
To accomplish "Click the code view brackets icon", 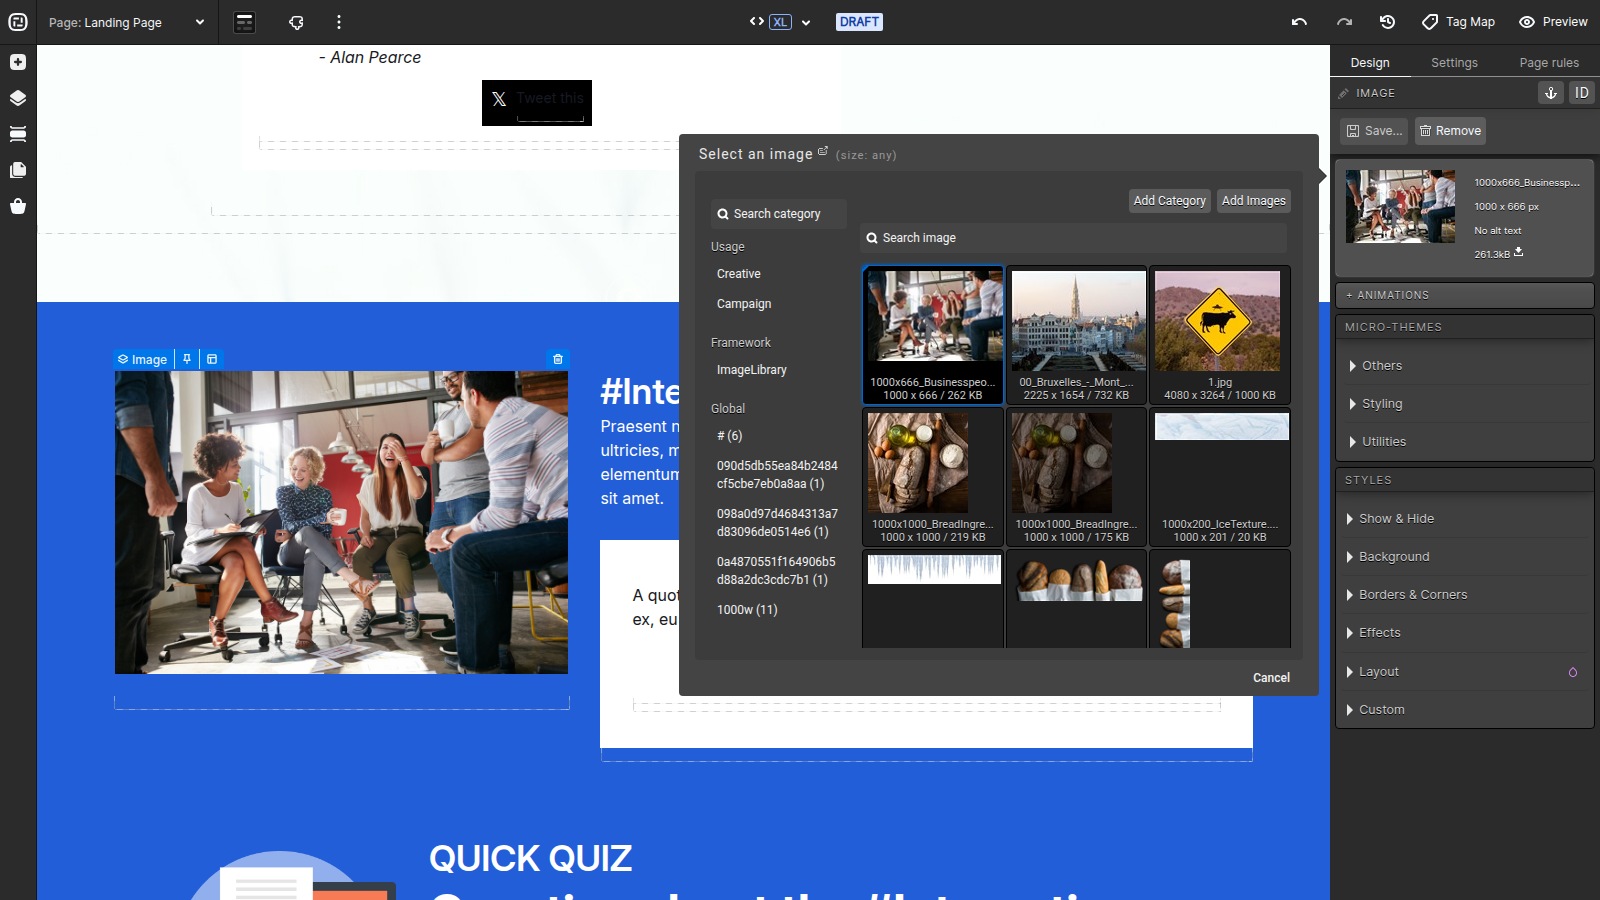I will (757, 21).
